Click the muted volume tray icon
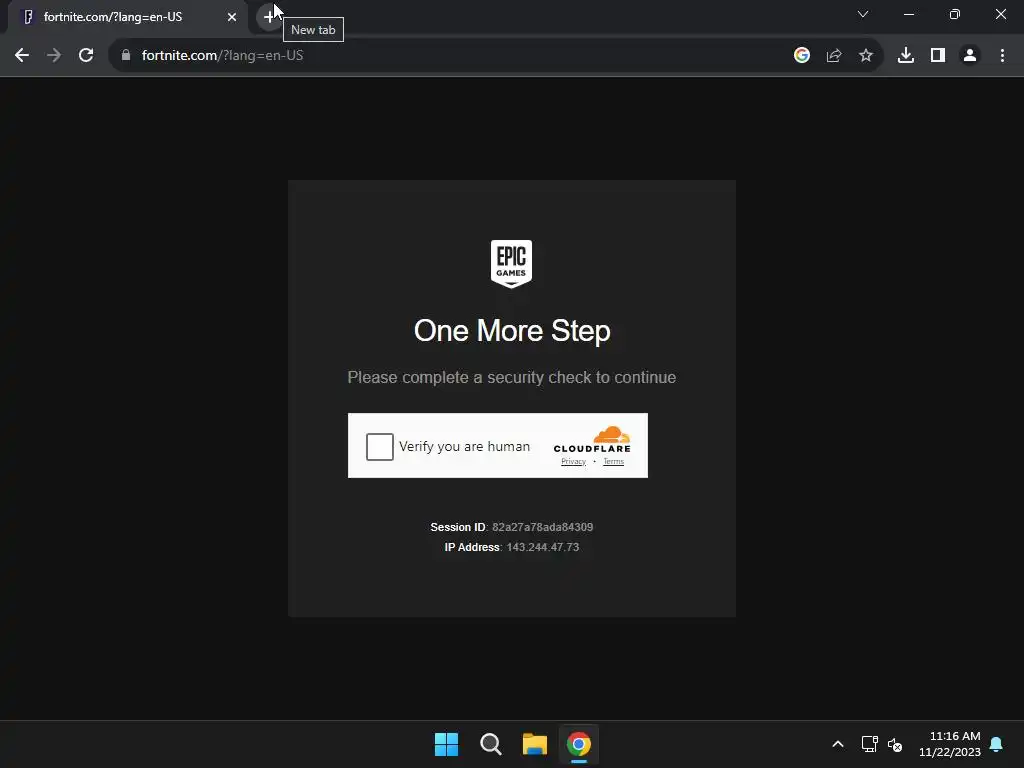The width and height of the screenshot is (1024, 768). [895, 744]
